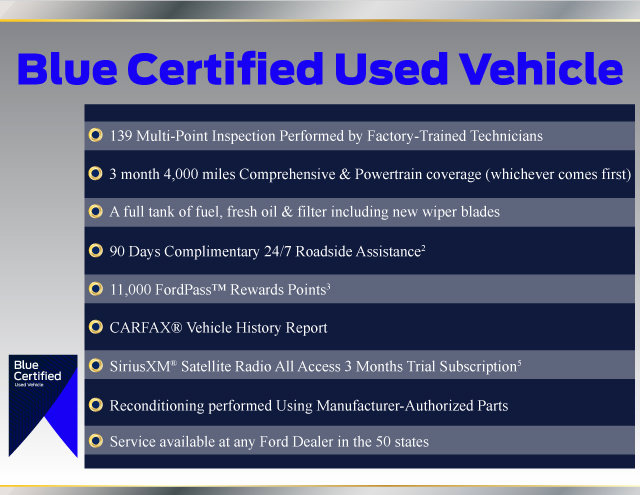Click the bullet beside Service available at any Ford Dealer
The image size is (640, 495).
point(96,441)
